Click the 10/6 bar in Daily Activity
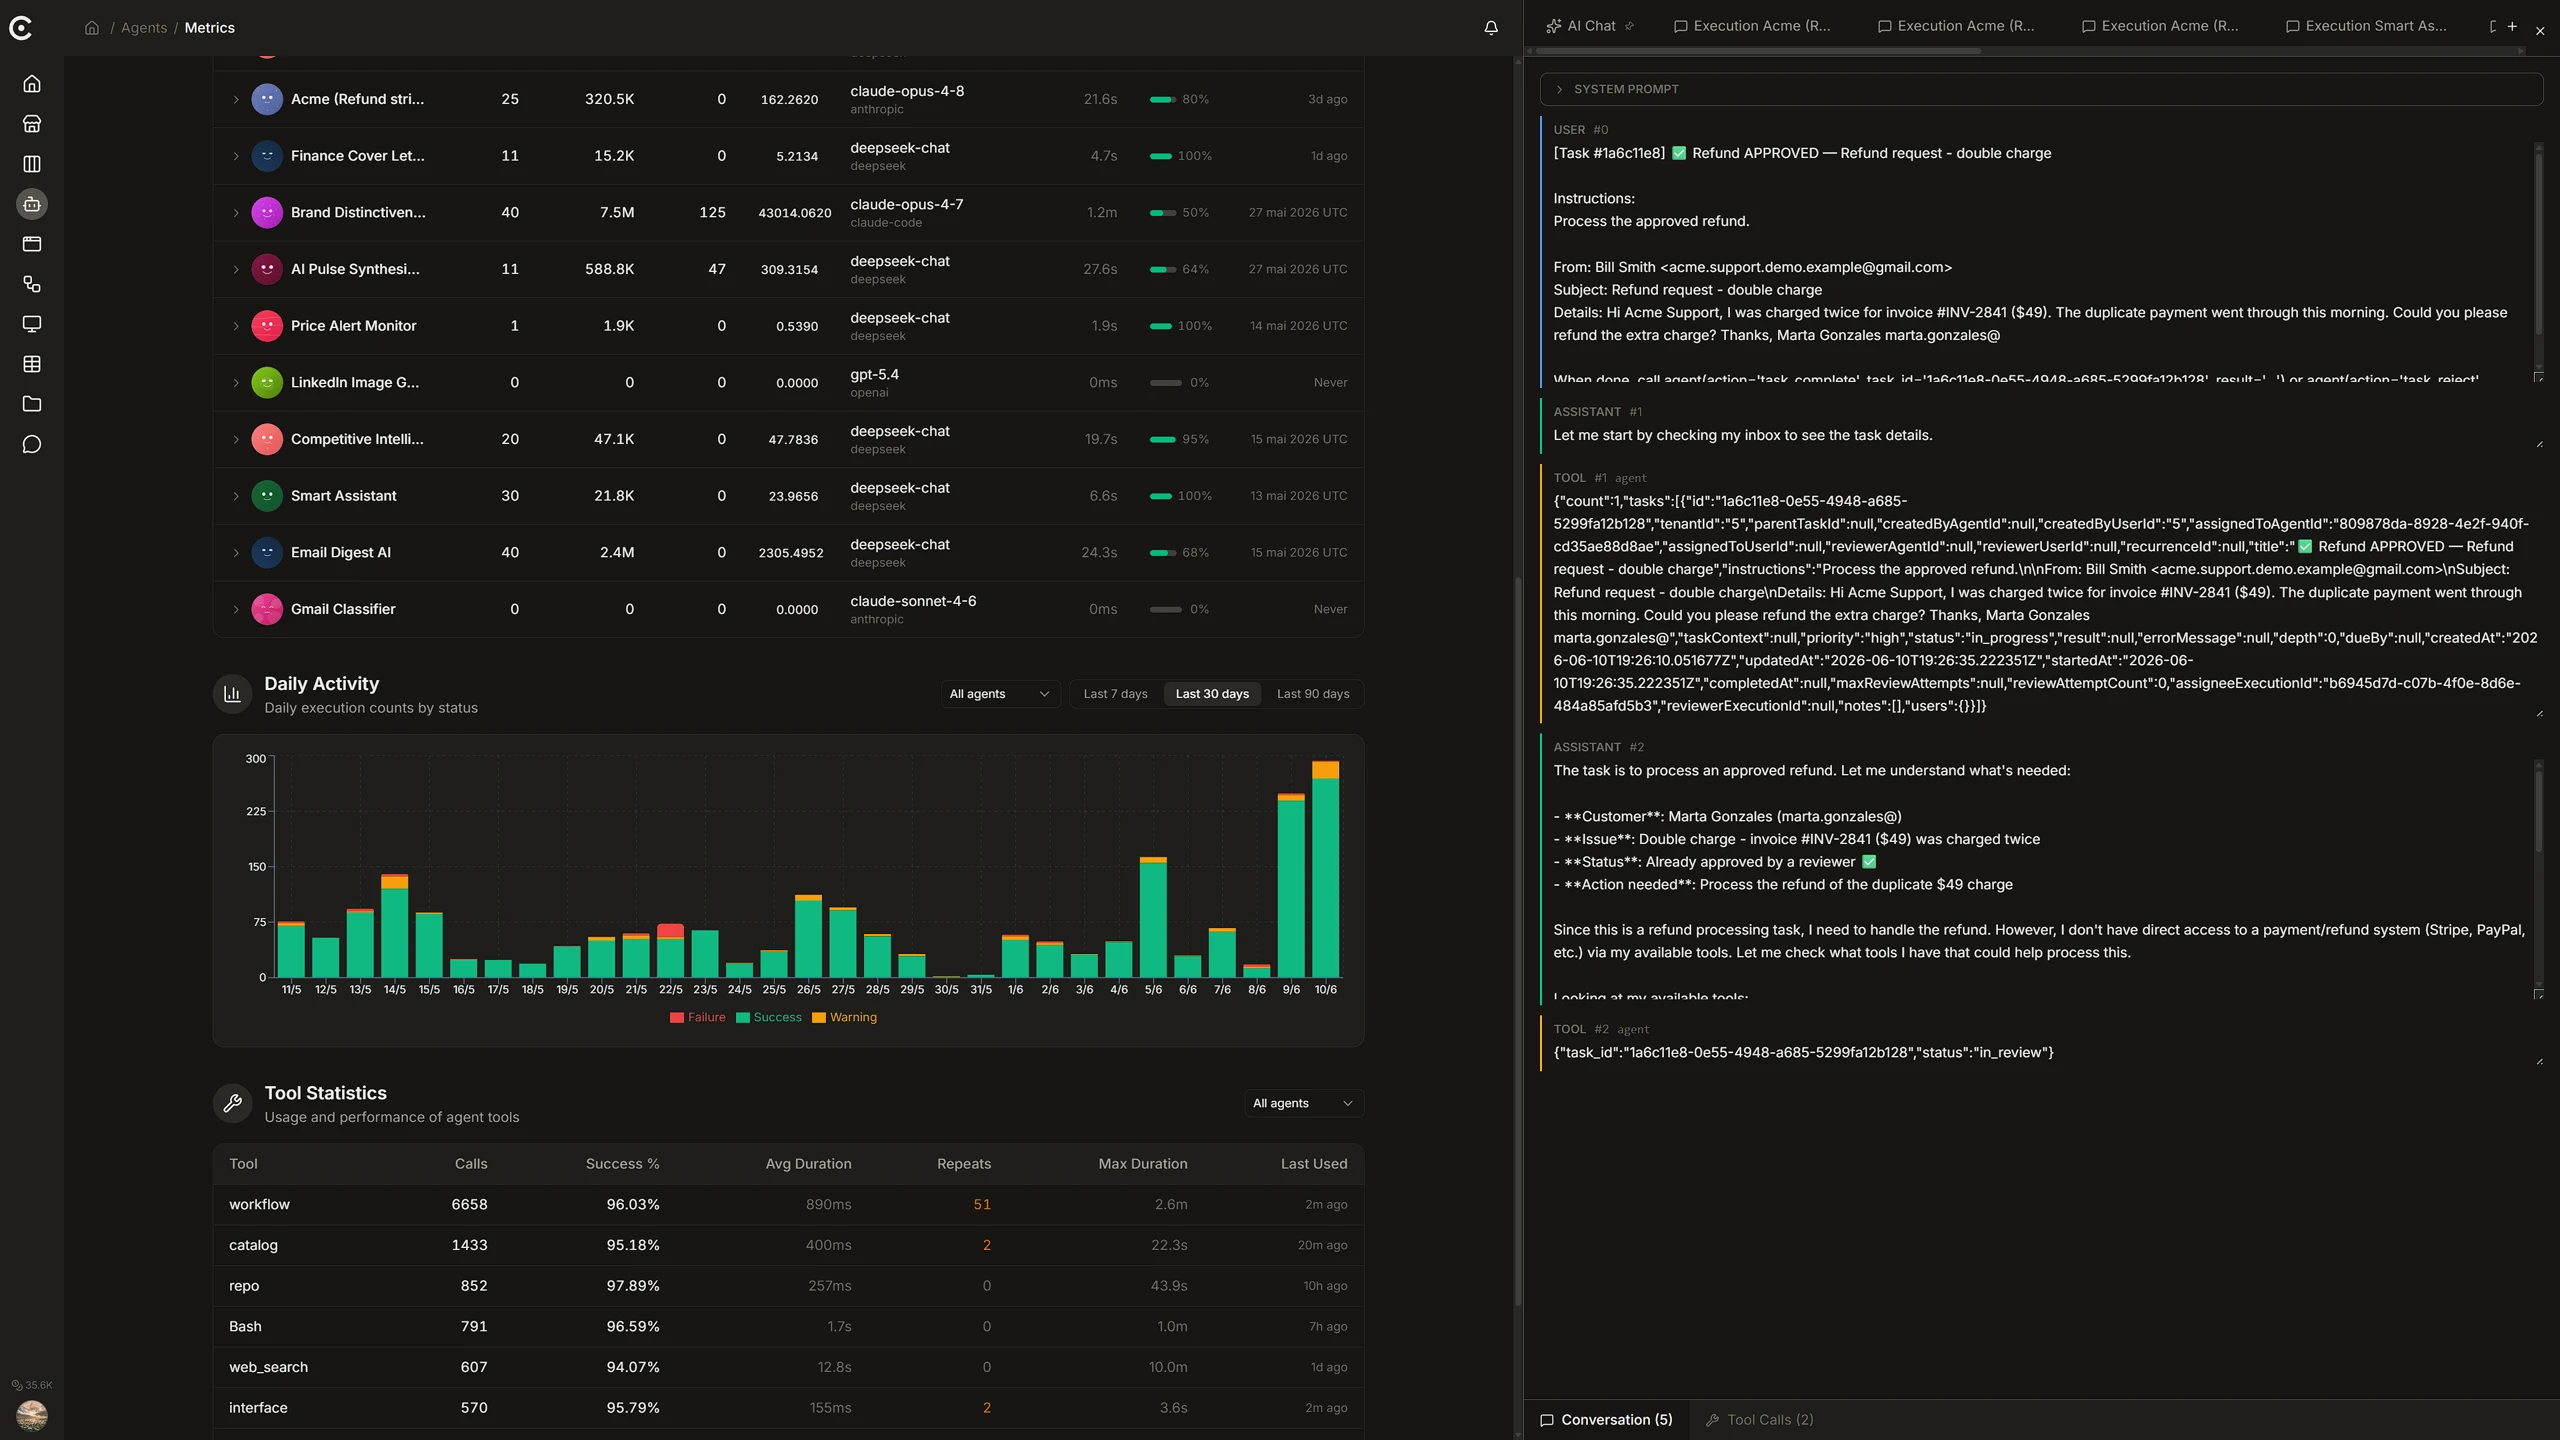 coord(1325,869)
